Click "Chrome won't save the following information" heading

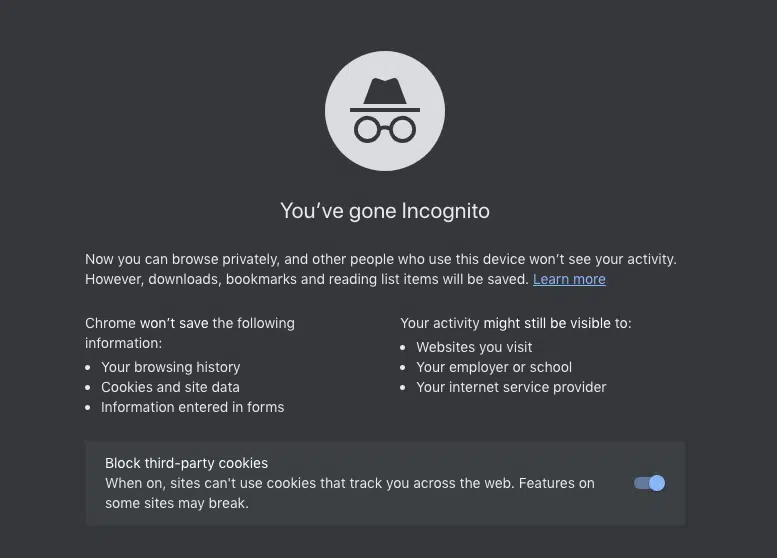(190, 333)
